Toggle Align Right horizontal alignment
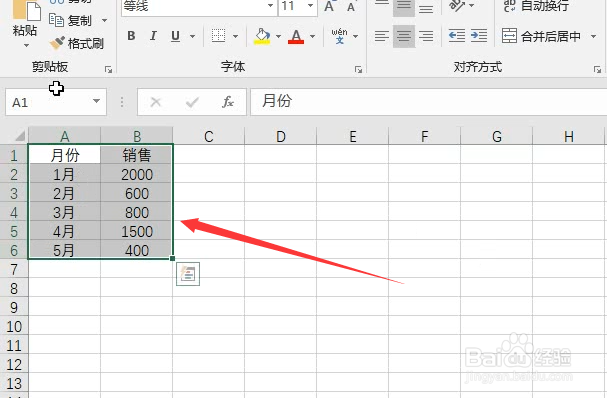This screenshot has width=607, height=398. [426, 36]
